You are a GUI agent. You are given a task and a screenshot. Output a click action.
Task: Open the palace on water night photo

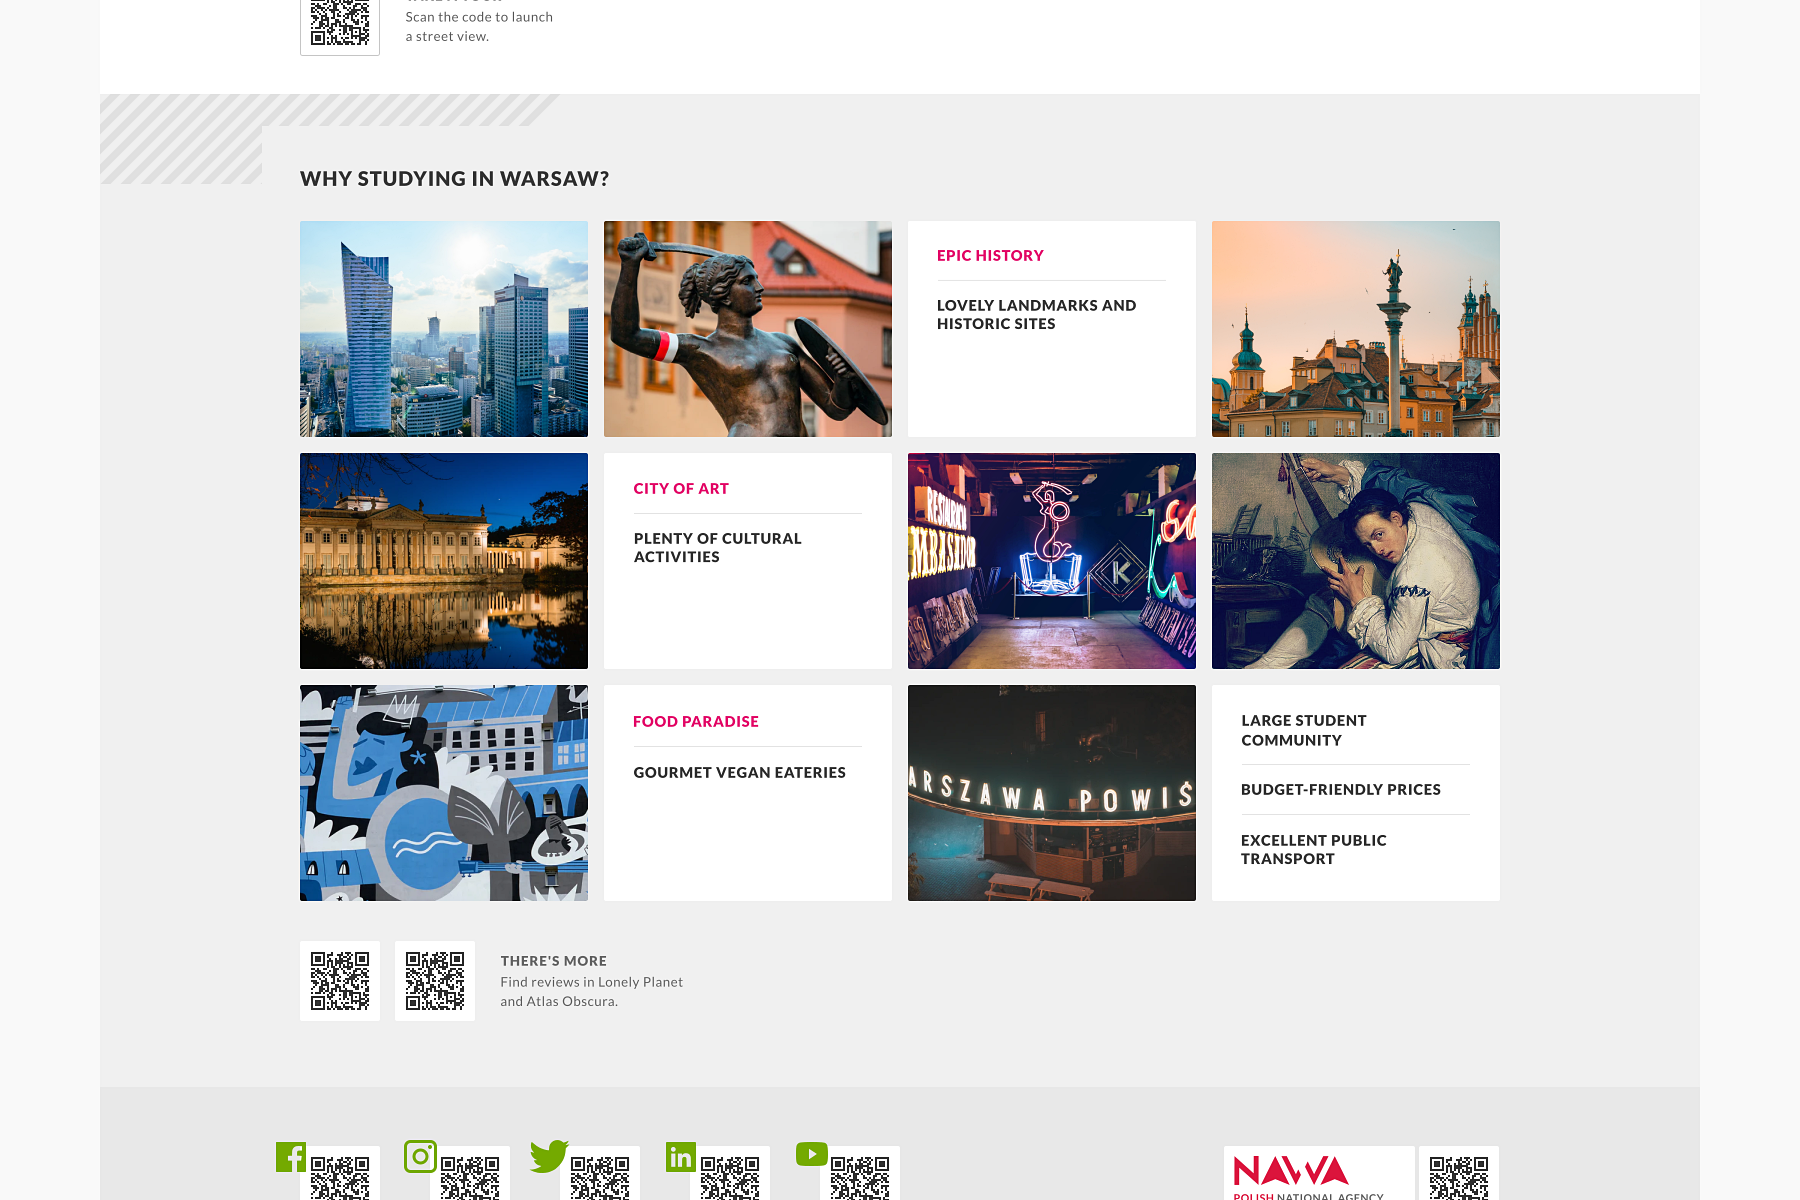pyautogui.click(x=444, y=561)
